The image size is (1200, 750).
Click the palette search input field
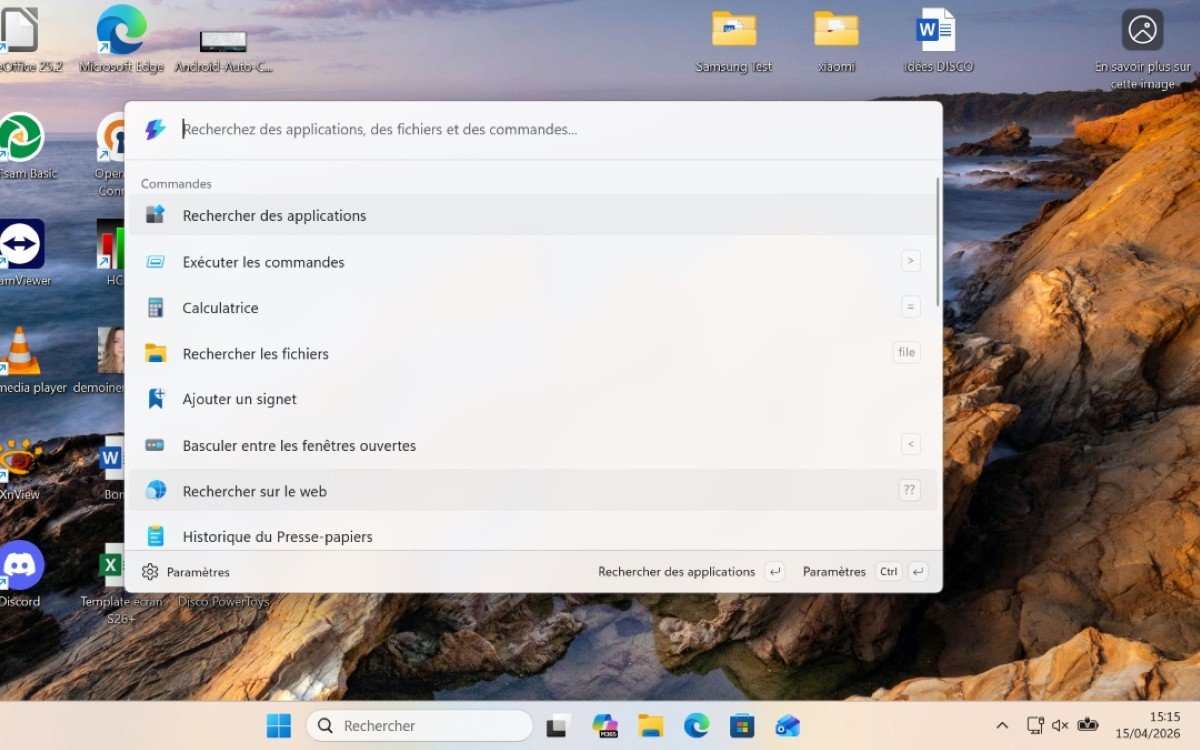[550, 129]
